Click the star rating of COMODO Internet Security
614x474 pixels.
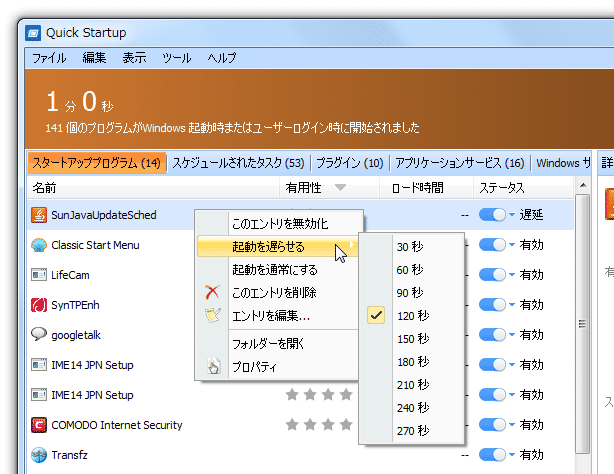tap(319, 425)
